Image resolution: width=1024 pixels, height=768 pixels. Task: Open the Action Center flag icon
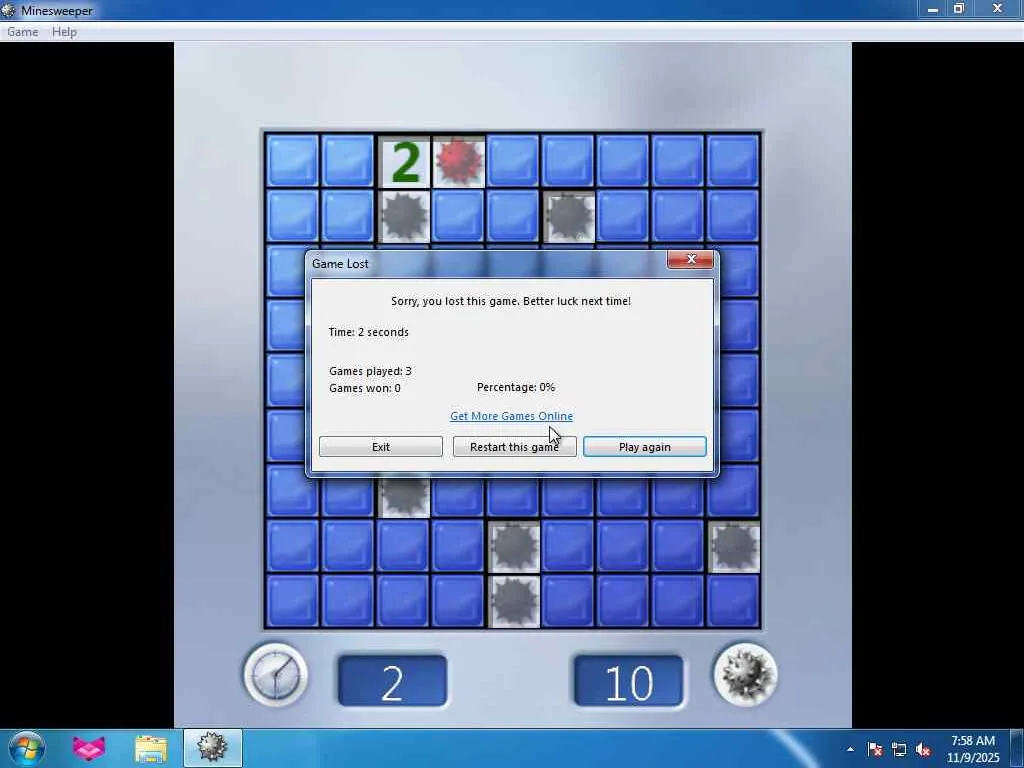[875, 749]
